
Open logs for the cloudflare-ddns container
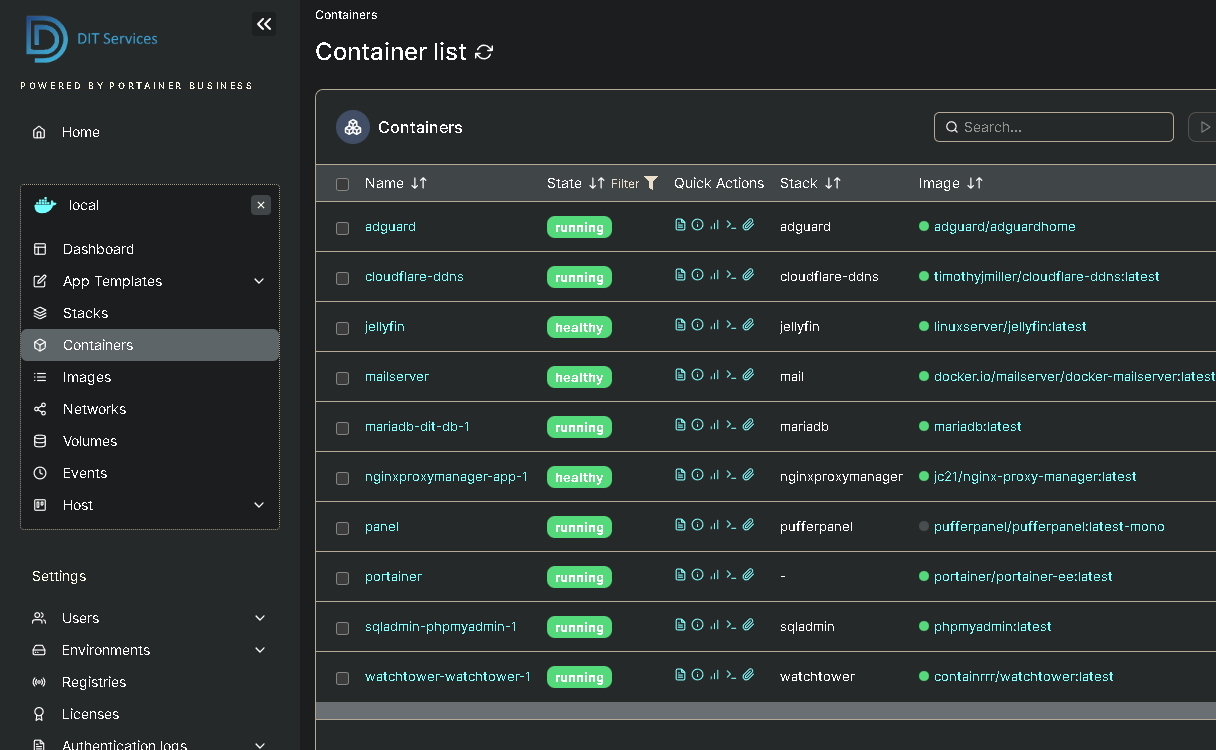(x=681, y=275)
